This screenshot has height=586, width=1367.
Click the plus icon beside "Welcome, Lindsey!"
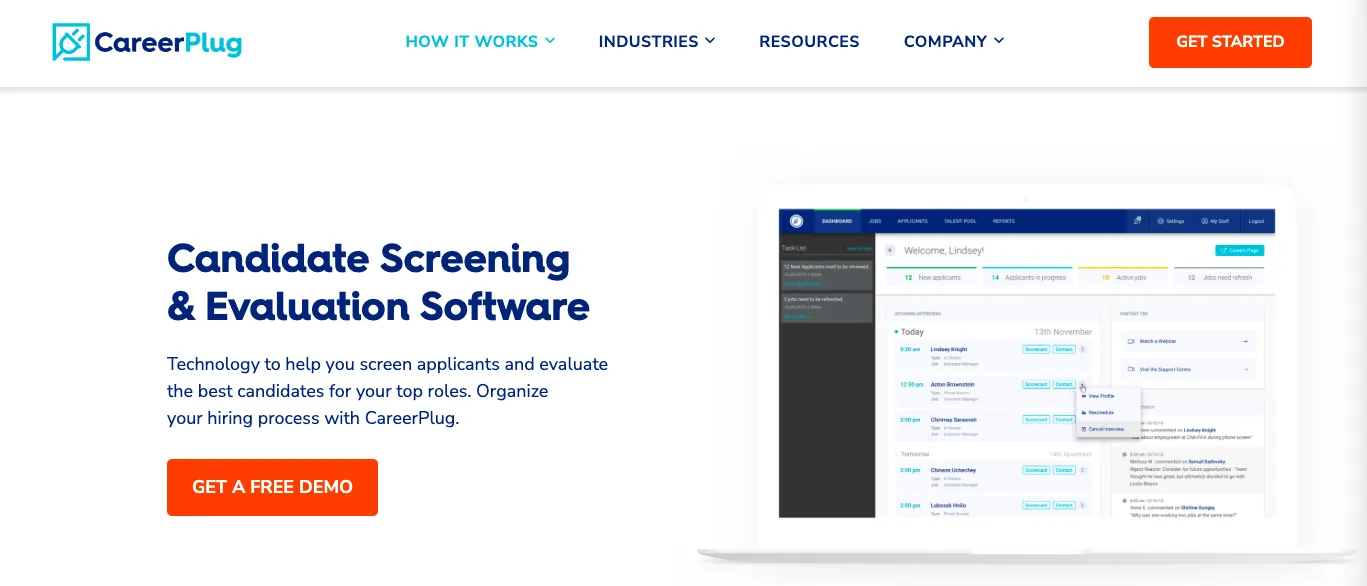tap(890, 250)
